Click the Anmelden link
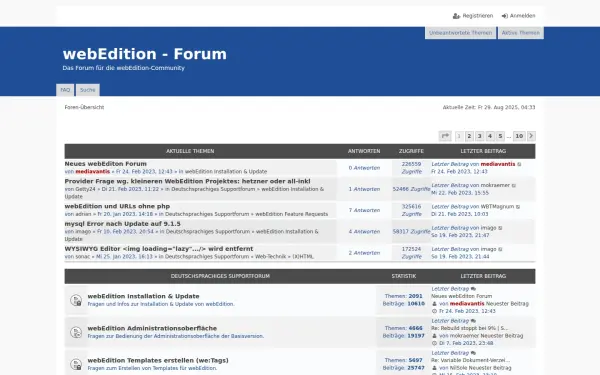Viewport: 600px width, 375px height. coord(522,16)
